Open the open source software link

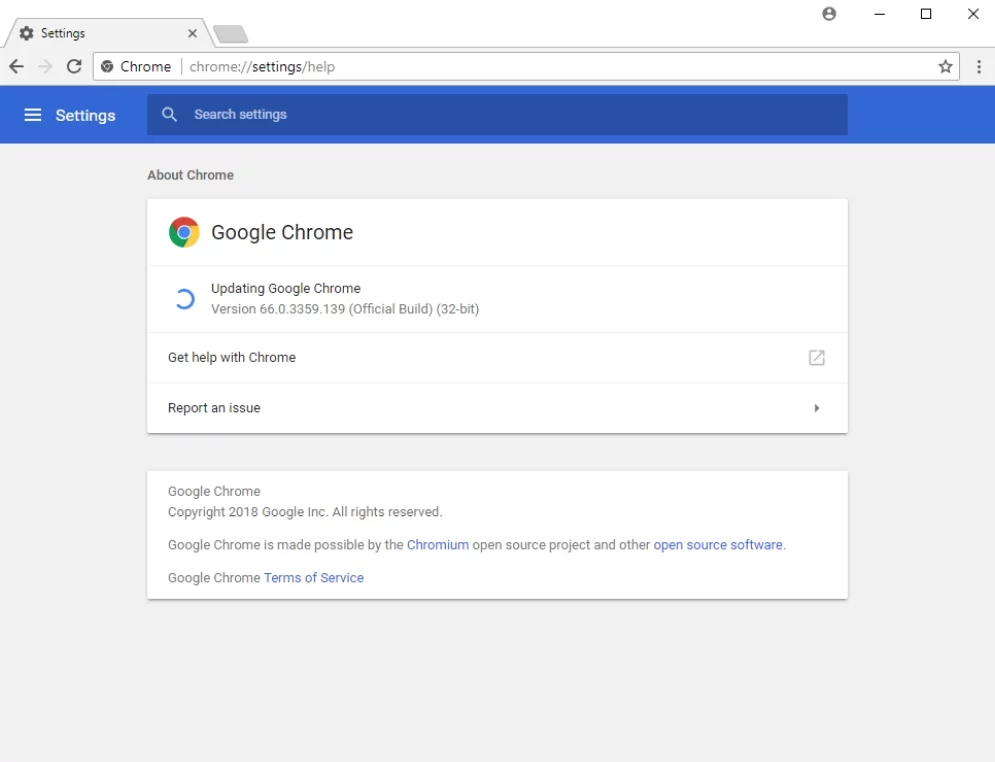(x=718, y=545)
